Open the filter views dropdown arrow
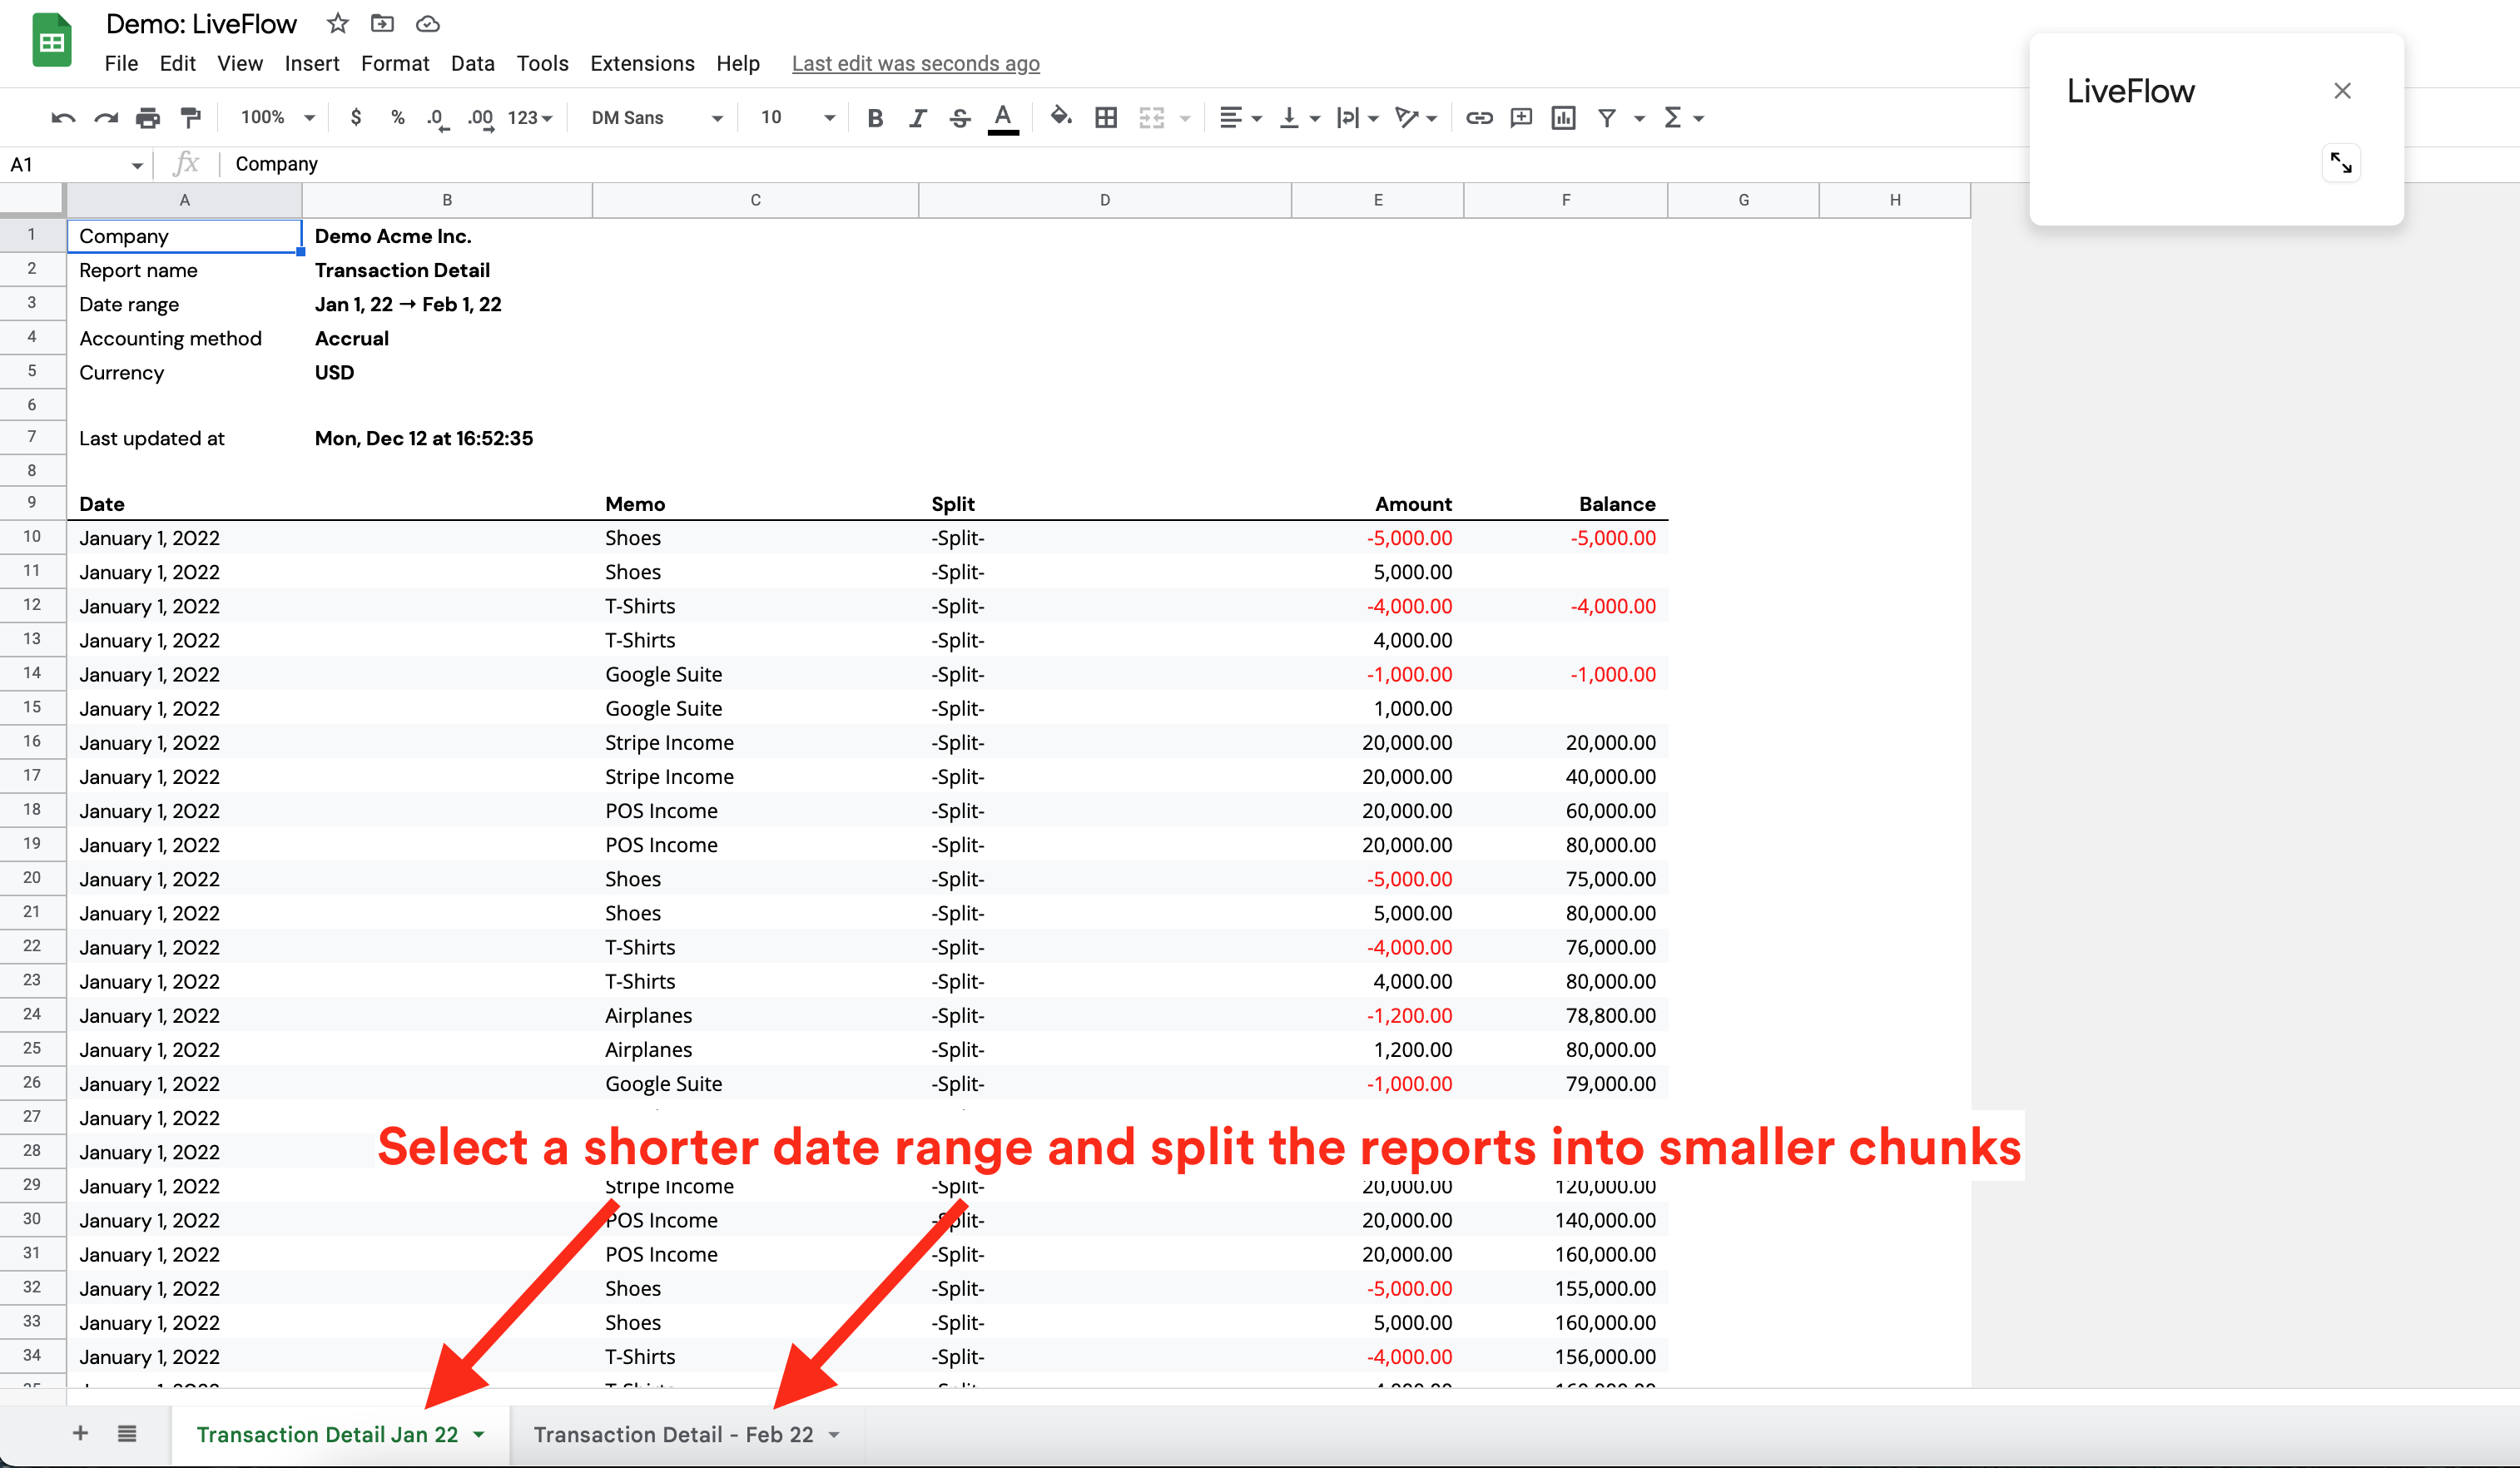 [x=1639, y=118]
